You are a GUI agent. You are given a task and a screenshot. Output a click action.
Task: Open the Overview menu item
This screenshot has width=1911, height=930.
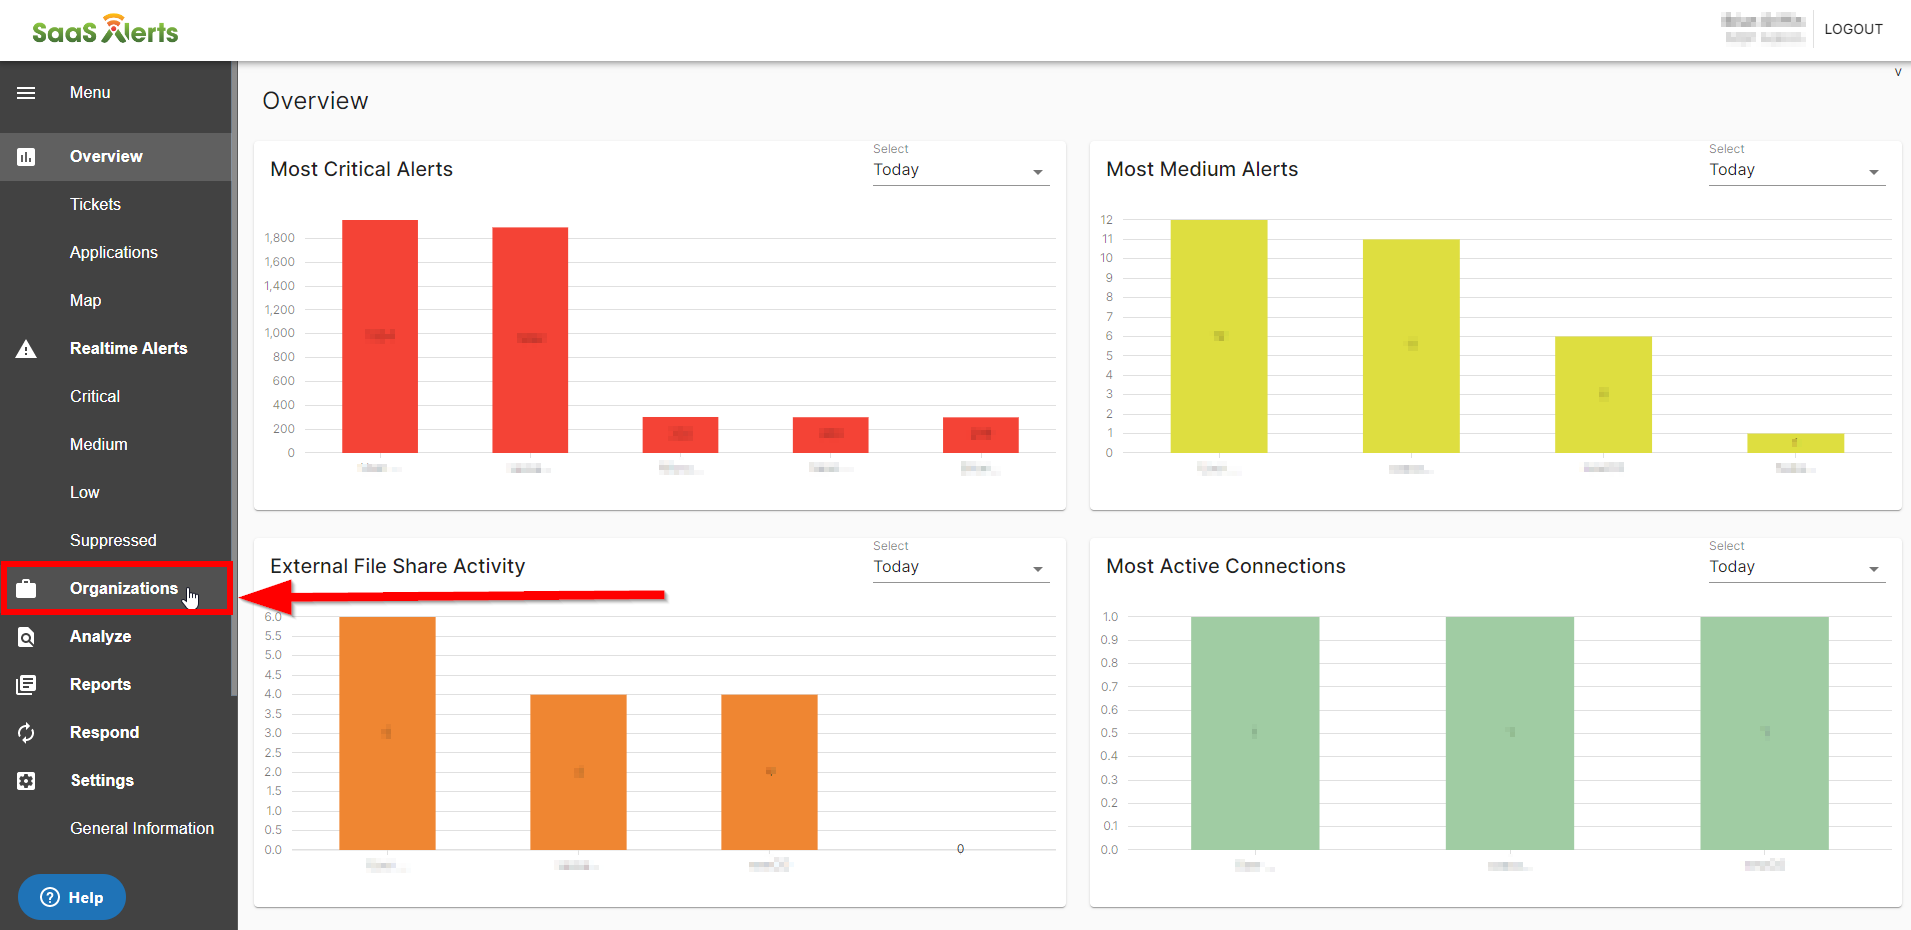116,157
